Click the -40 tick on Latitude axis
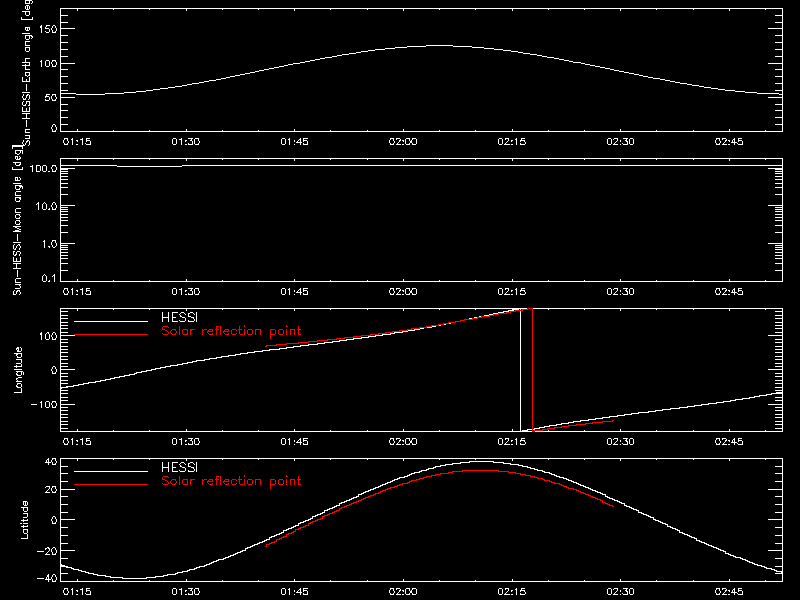 (x=47, y=578)
